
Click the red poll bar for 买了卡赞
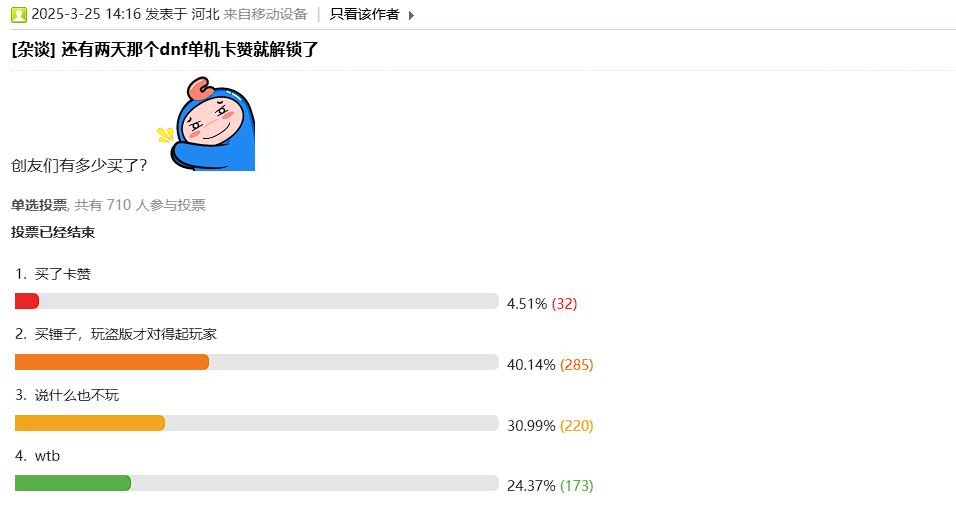coord(27,301)
